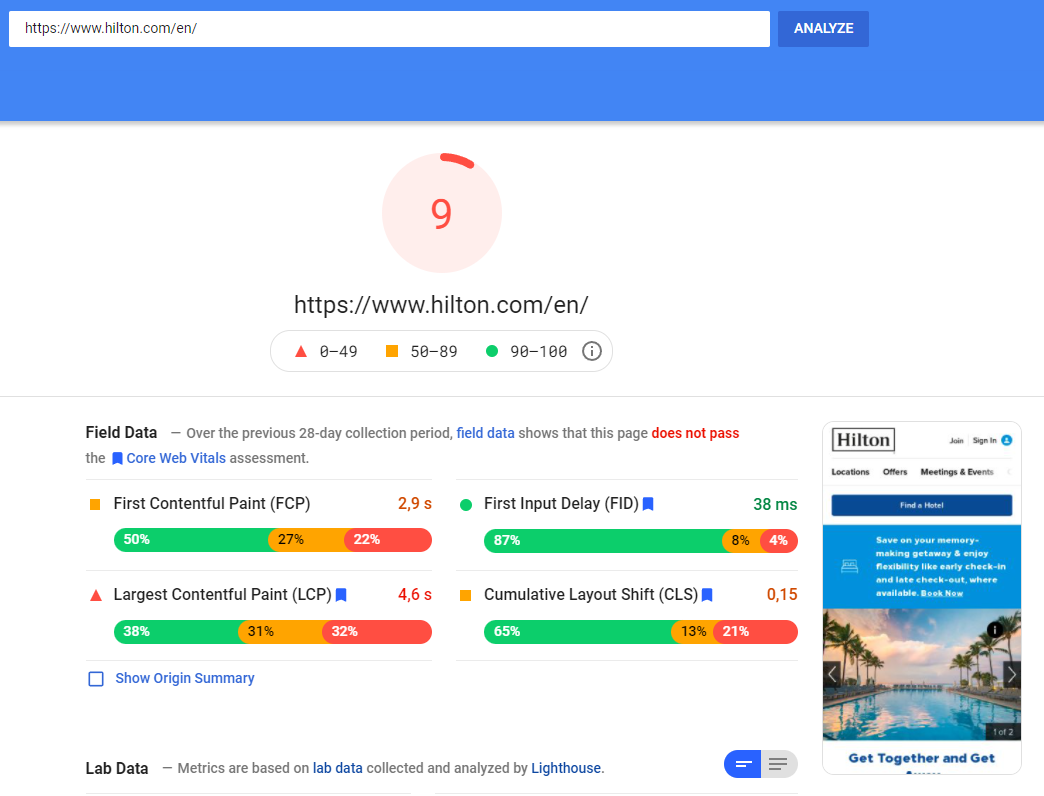Click the green circle 90–100 legend icon
The image size is (1044, 796).
(492, 351)
